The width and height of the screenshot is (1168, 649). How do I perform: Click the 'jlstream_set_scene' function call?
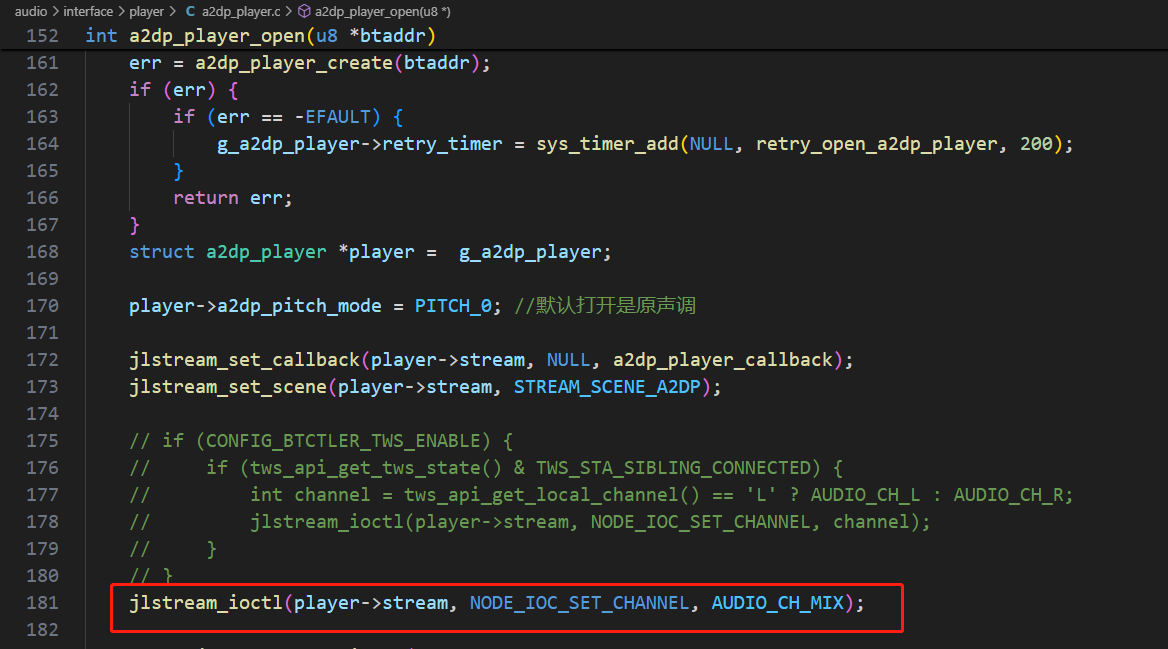[228, 387]
